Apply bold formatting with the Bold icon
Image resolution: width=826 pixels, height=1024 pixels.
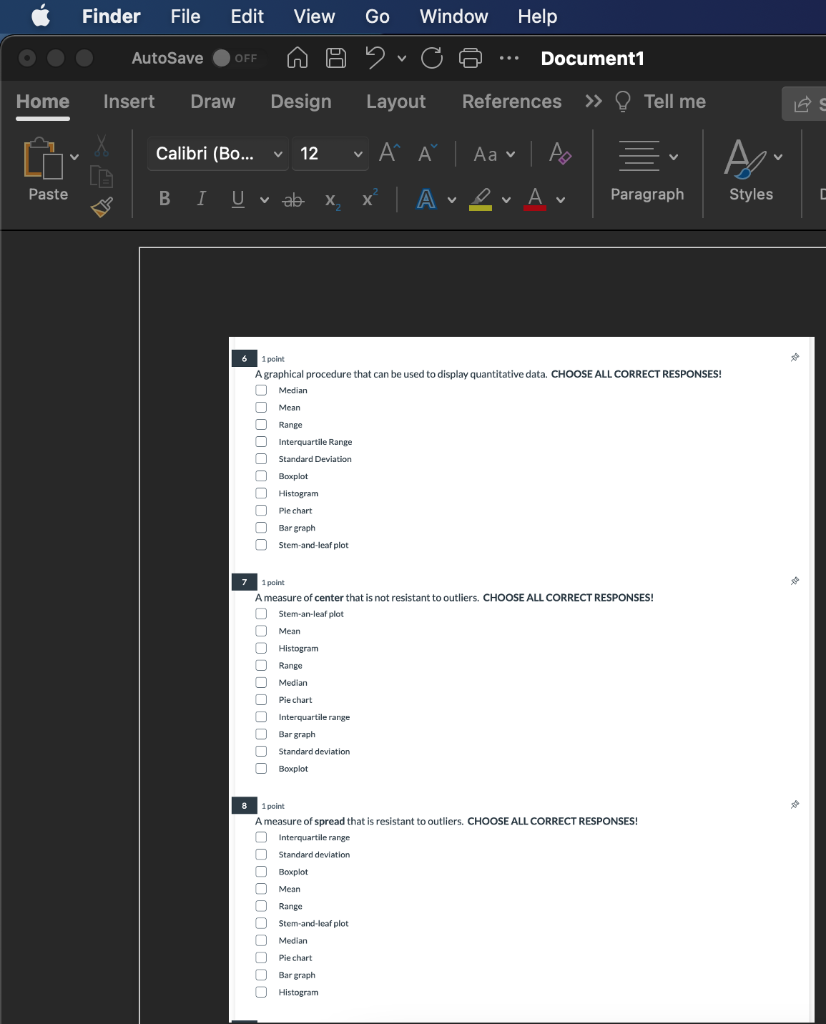coord(163,198)
